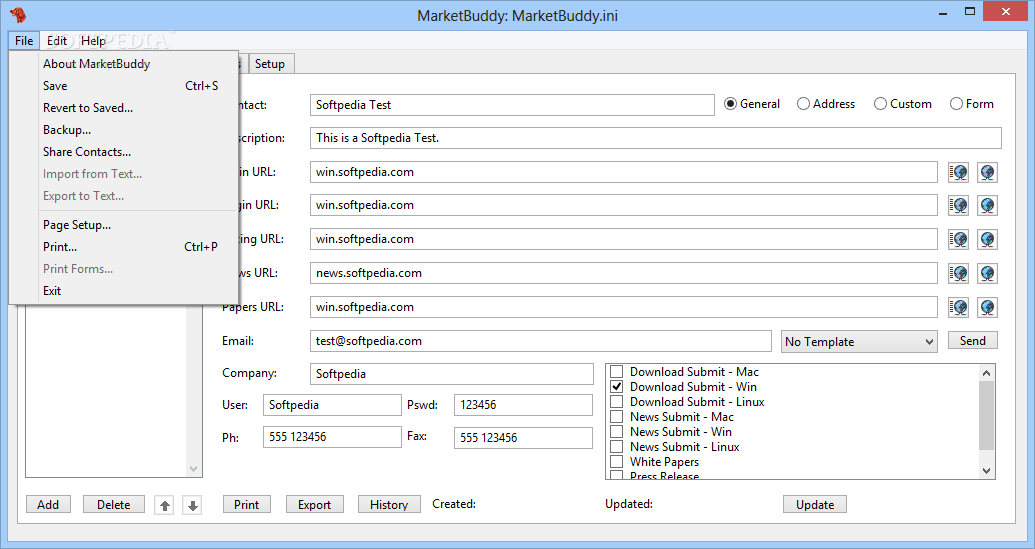Click globe-with-list icon in Papers URL row
Viewport: 1035px width, 549px height.
tap(958, 307)
